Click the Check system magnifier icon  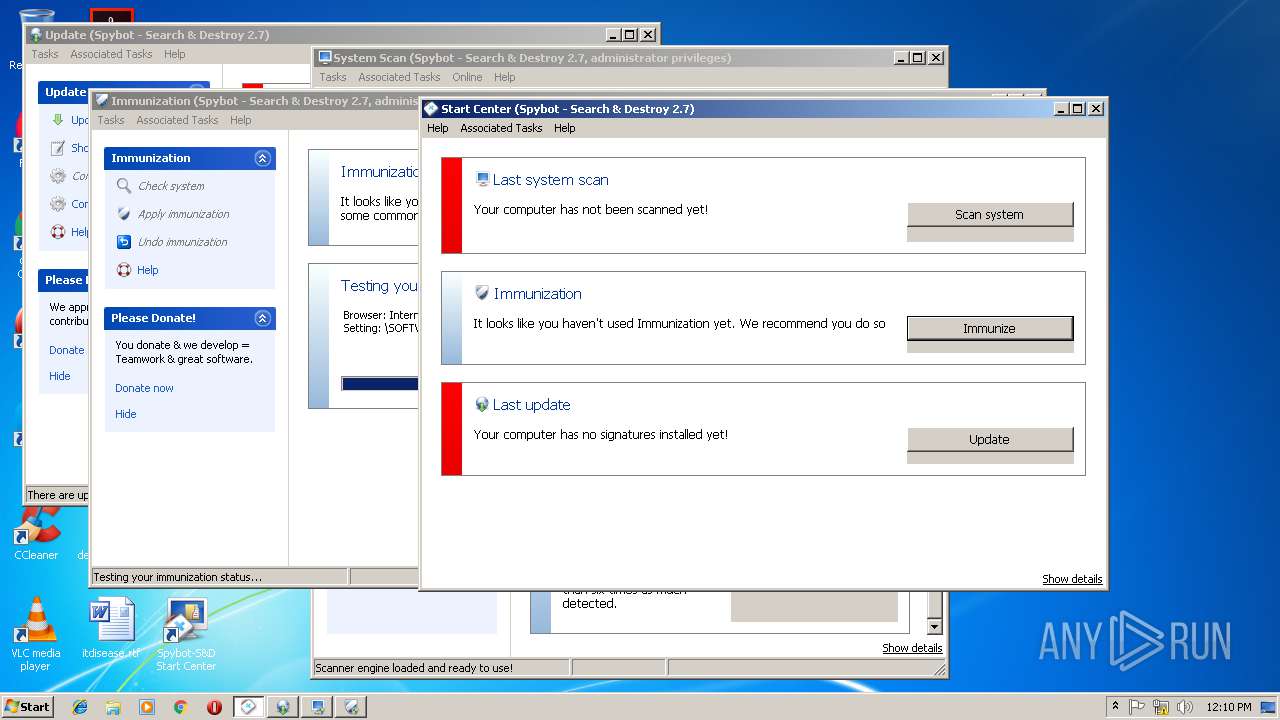124,186
